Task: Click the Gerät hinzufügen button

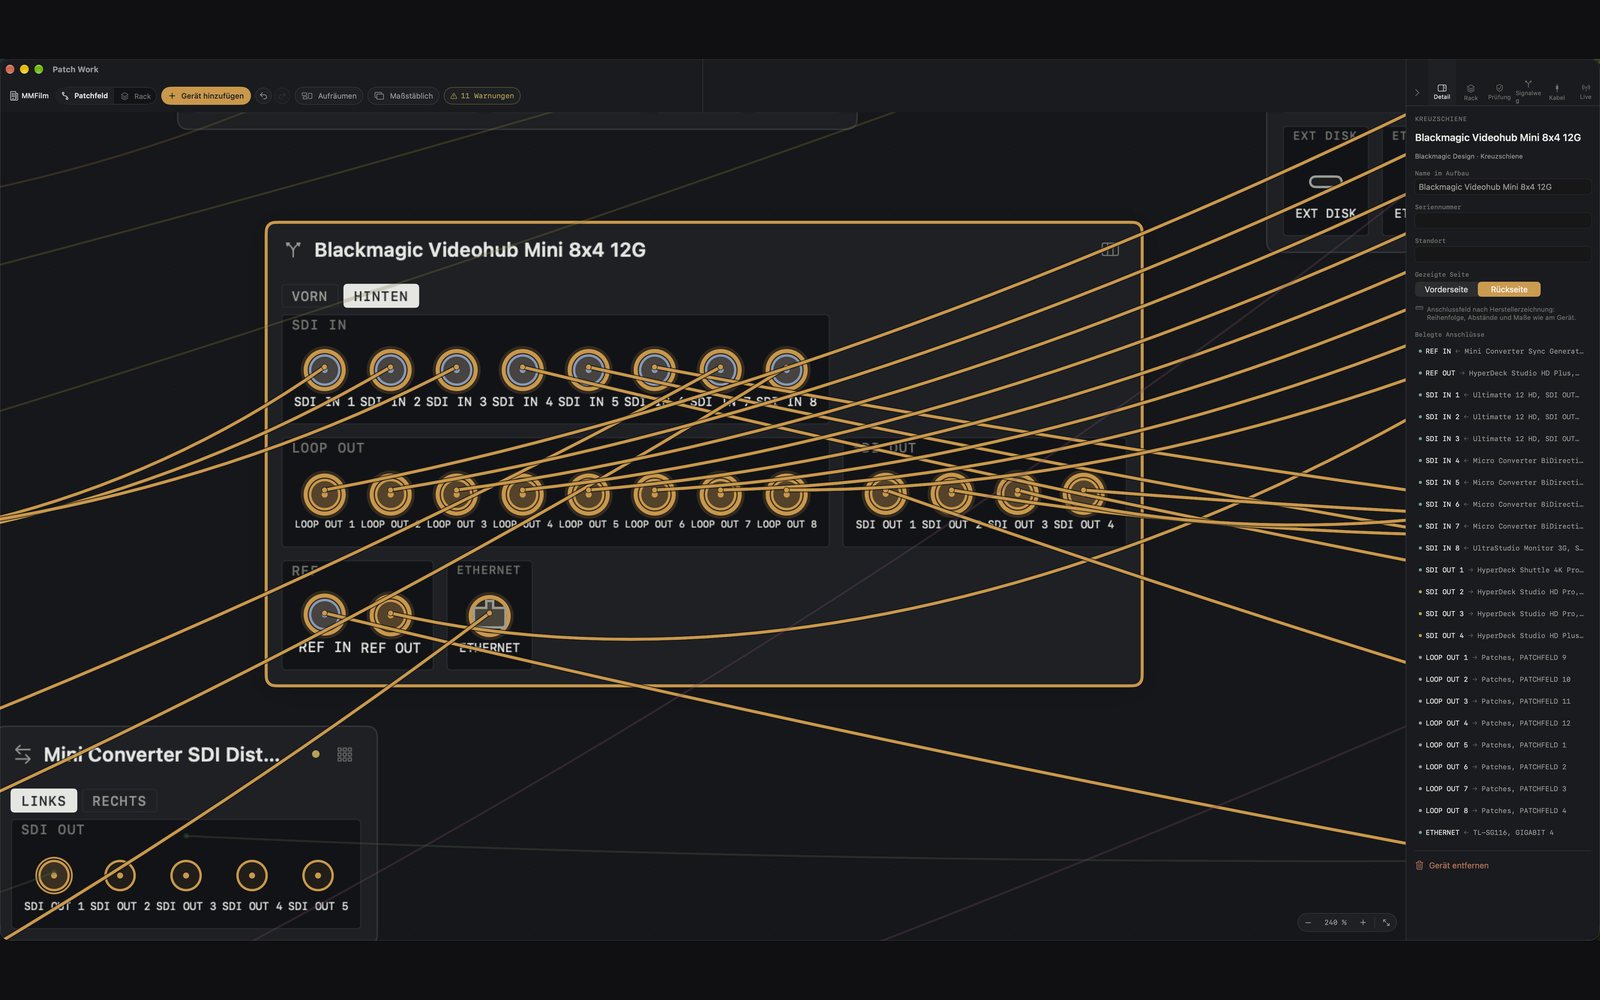Action: [206, 96]
